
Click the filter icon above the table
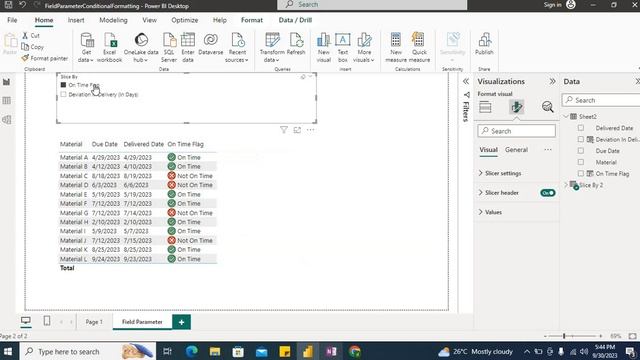[x=284, y=130]
